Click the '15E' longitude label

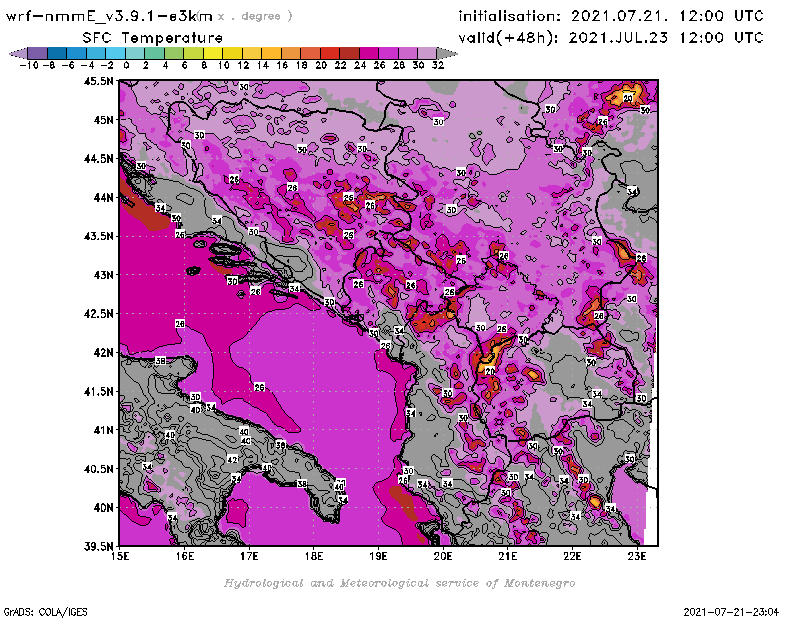pos(120,556)
